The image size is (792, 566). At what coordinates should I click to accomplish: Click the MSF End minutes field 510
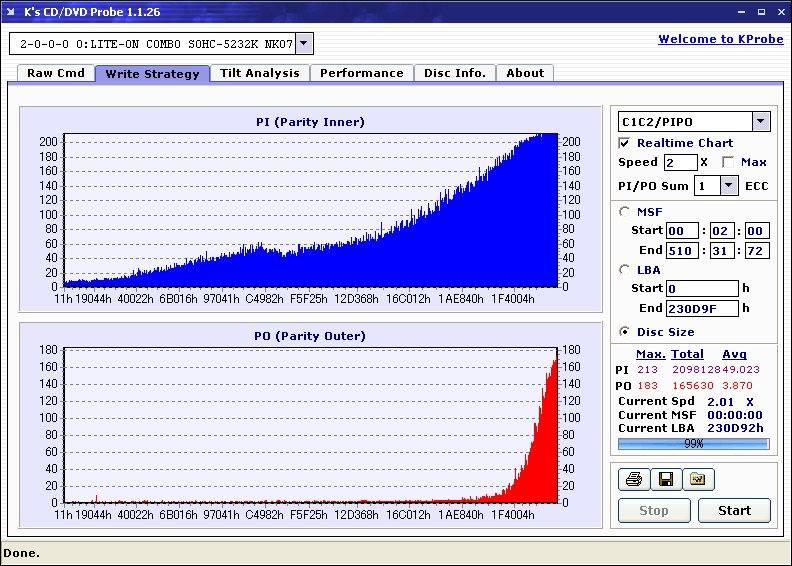(682, 250)
